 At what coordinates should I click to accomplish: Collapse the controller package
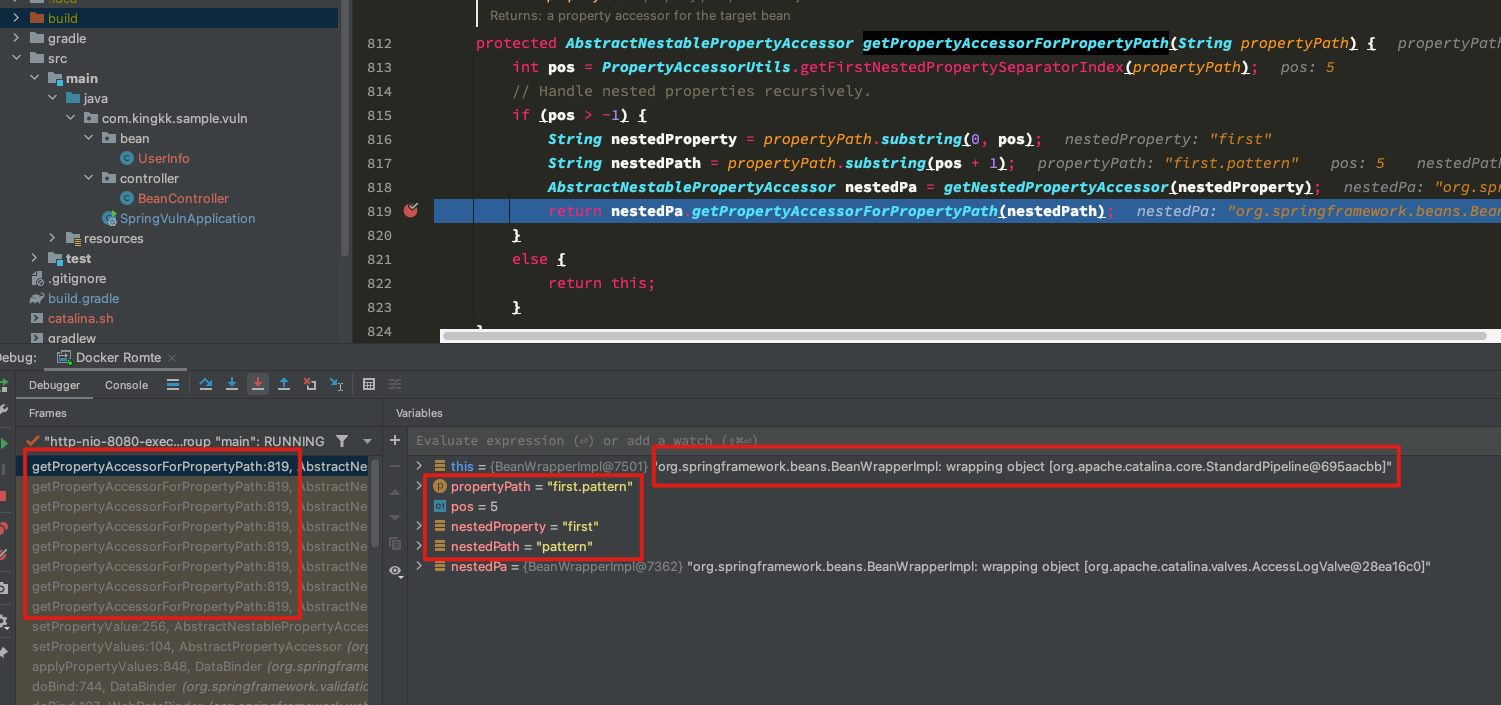88,178
